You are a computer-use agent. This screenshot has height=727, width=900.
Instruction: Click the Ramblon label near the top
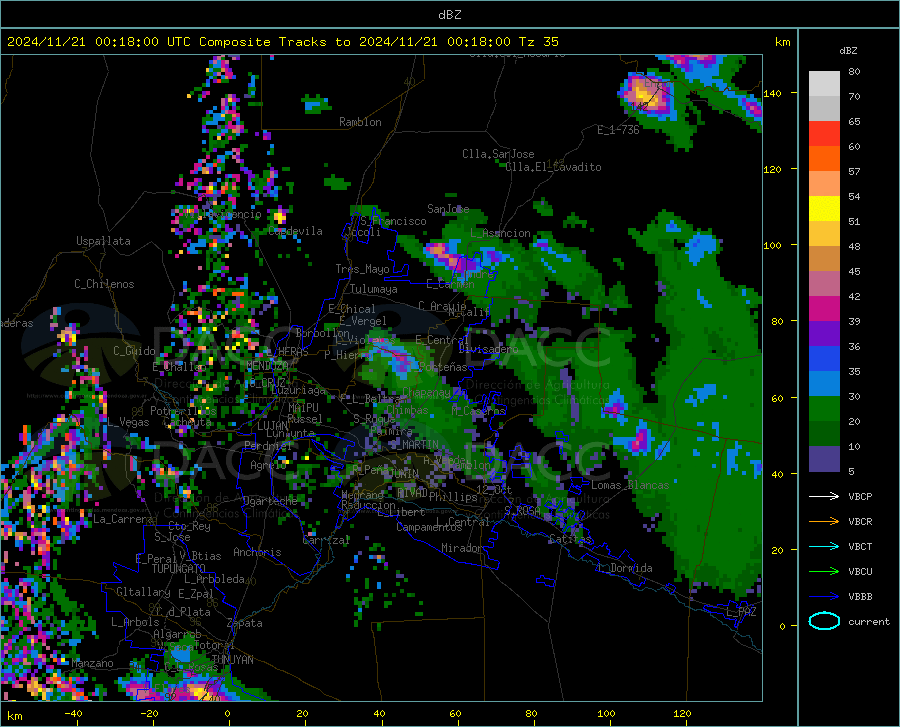360,122
